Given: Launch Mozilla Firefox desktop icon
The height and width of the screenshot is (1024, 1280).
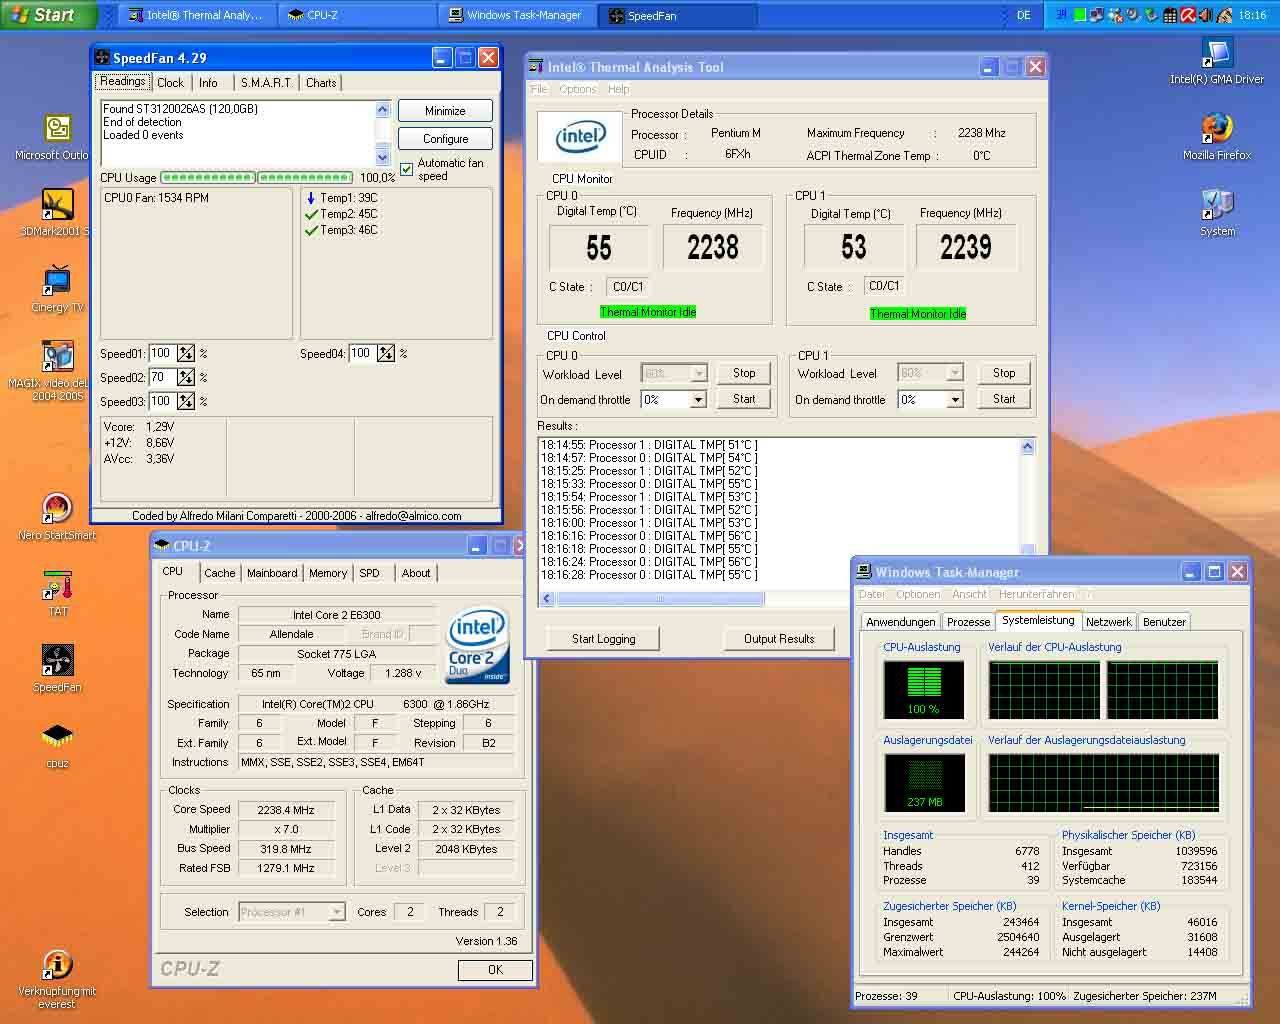Looking at the screenshot, I should pyautogui.click(x=1217, y=130).
